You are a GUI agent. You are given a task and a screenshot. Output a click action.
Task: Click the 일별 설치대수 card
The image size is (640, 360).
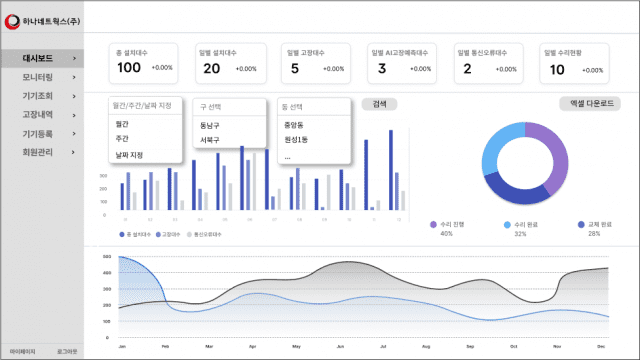coord(231,63)
